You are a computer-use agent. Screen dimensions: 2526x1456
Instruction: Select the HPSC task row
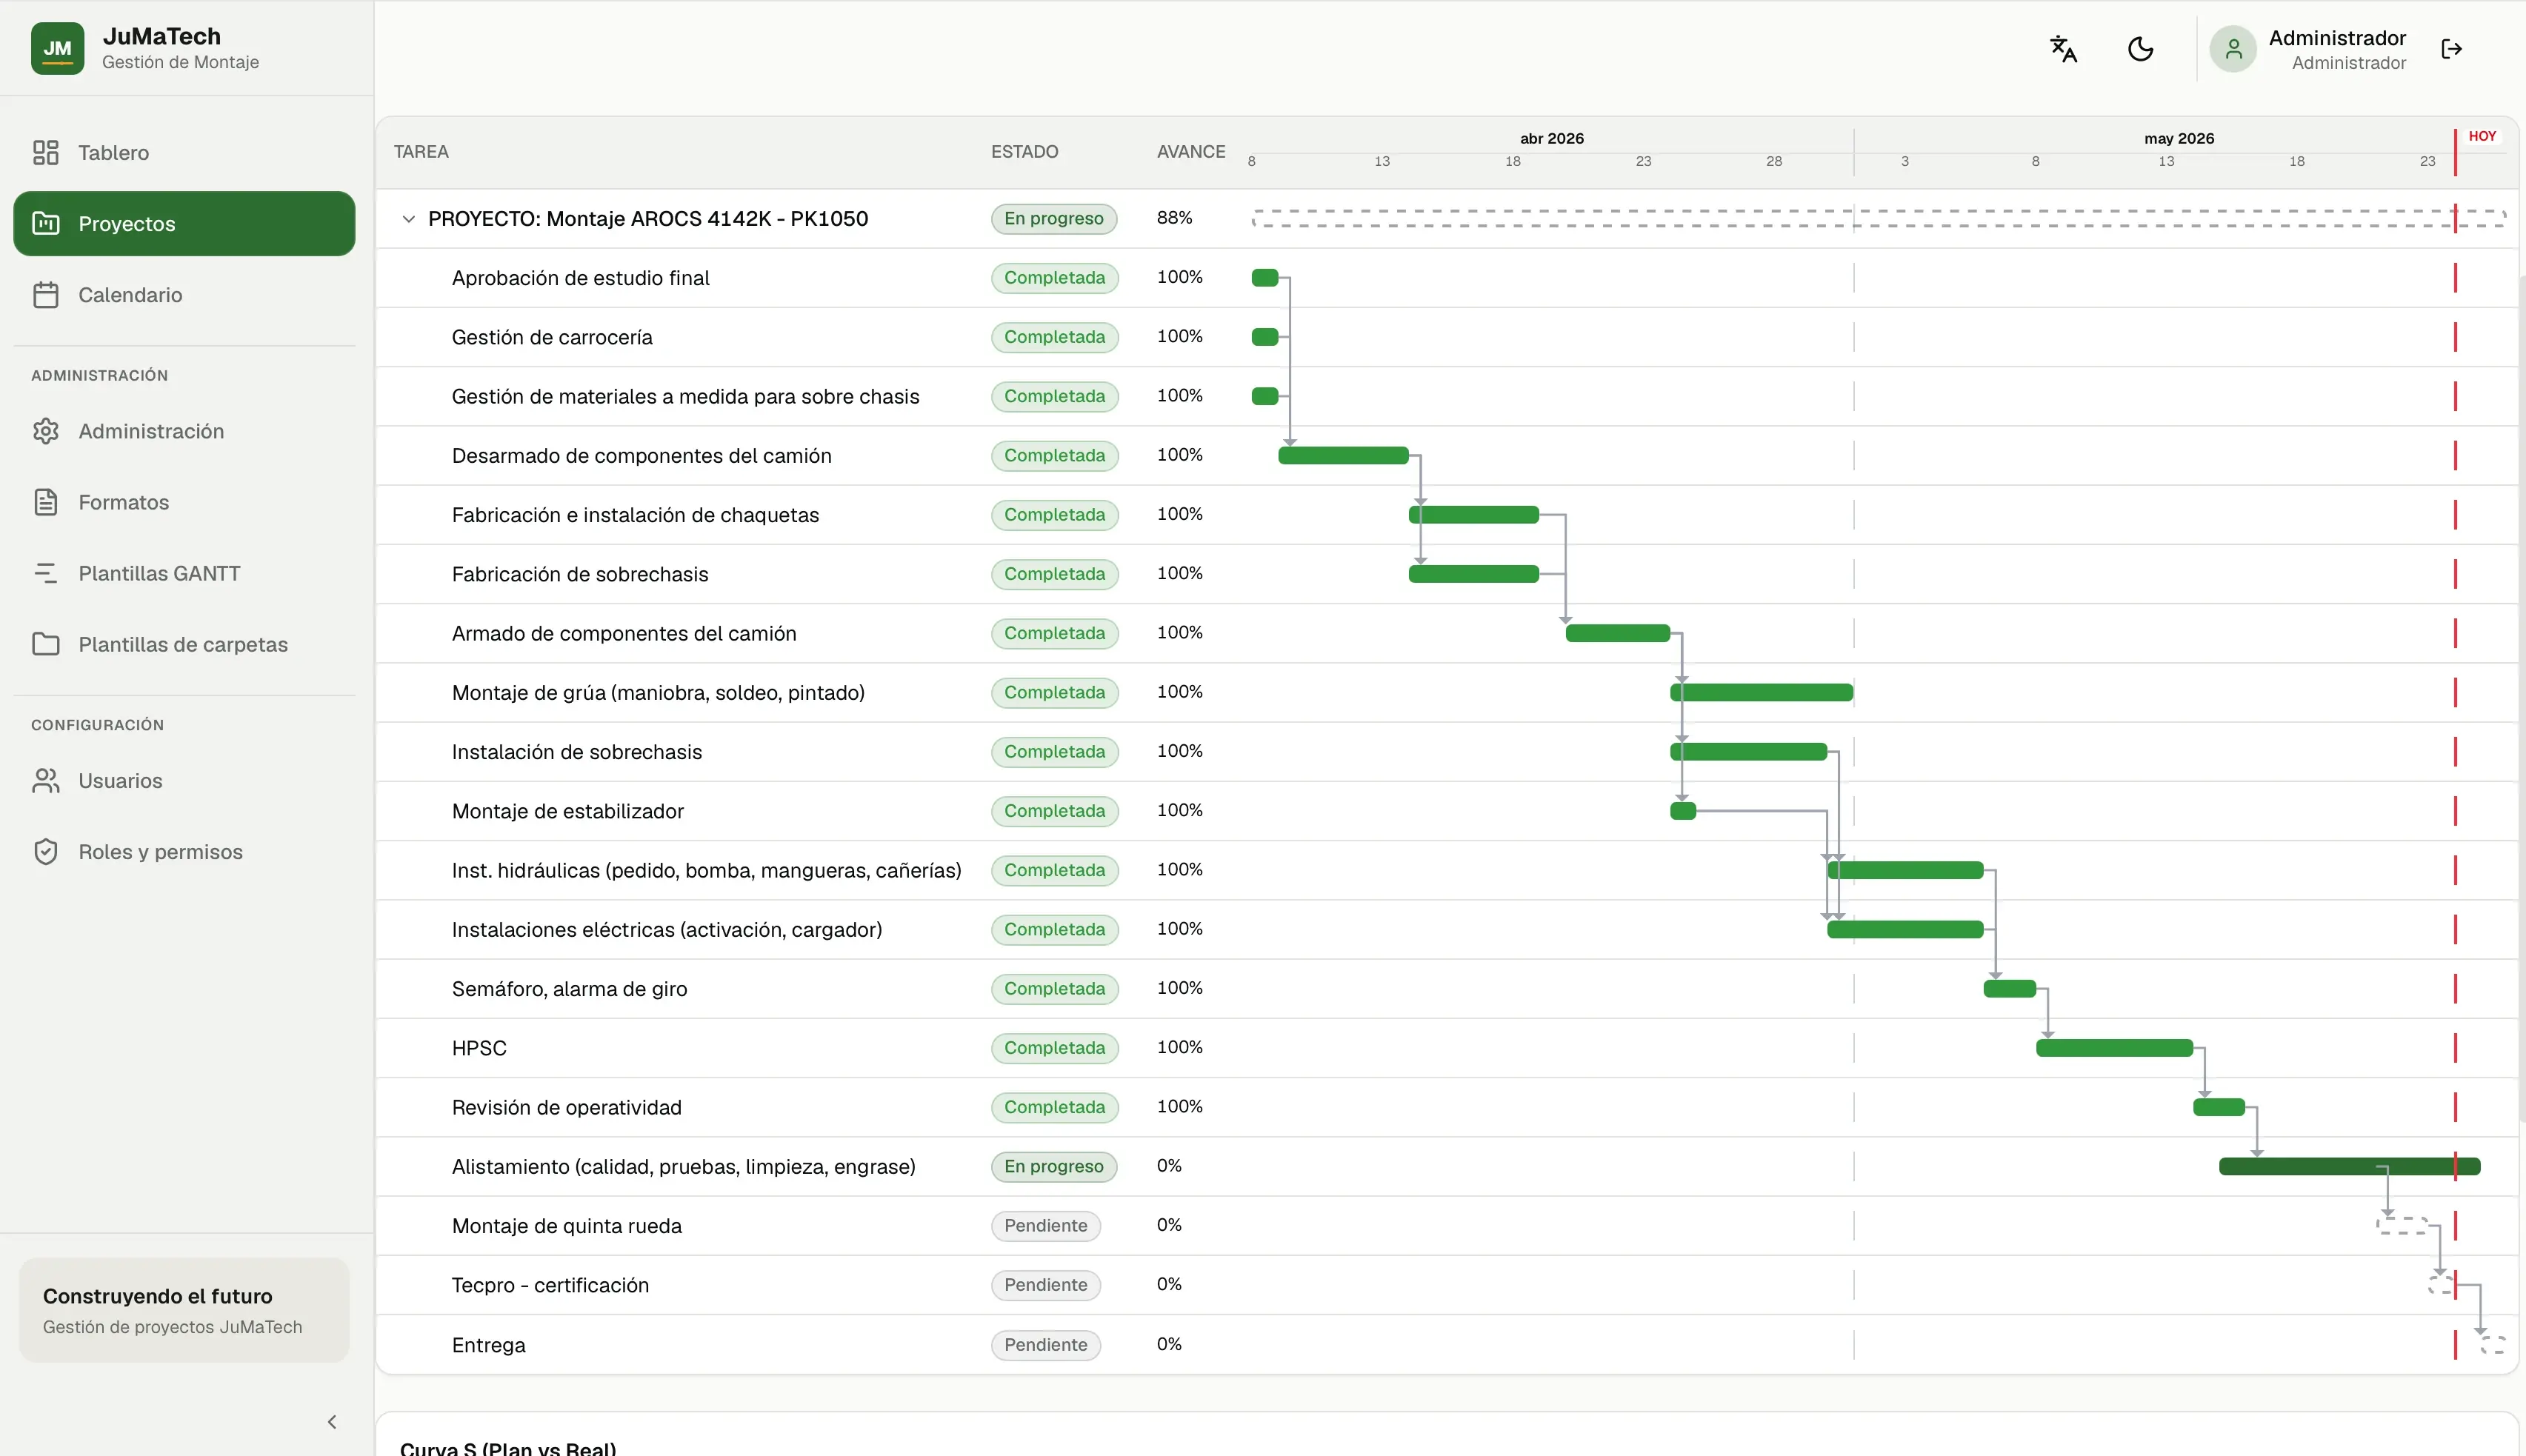(1446, 1048)
